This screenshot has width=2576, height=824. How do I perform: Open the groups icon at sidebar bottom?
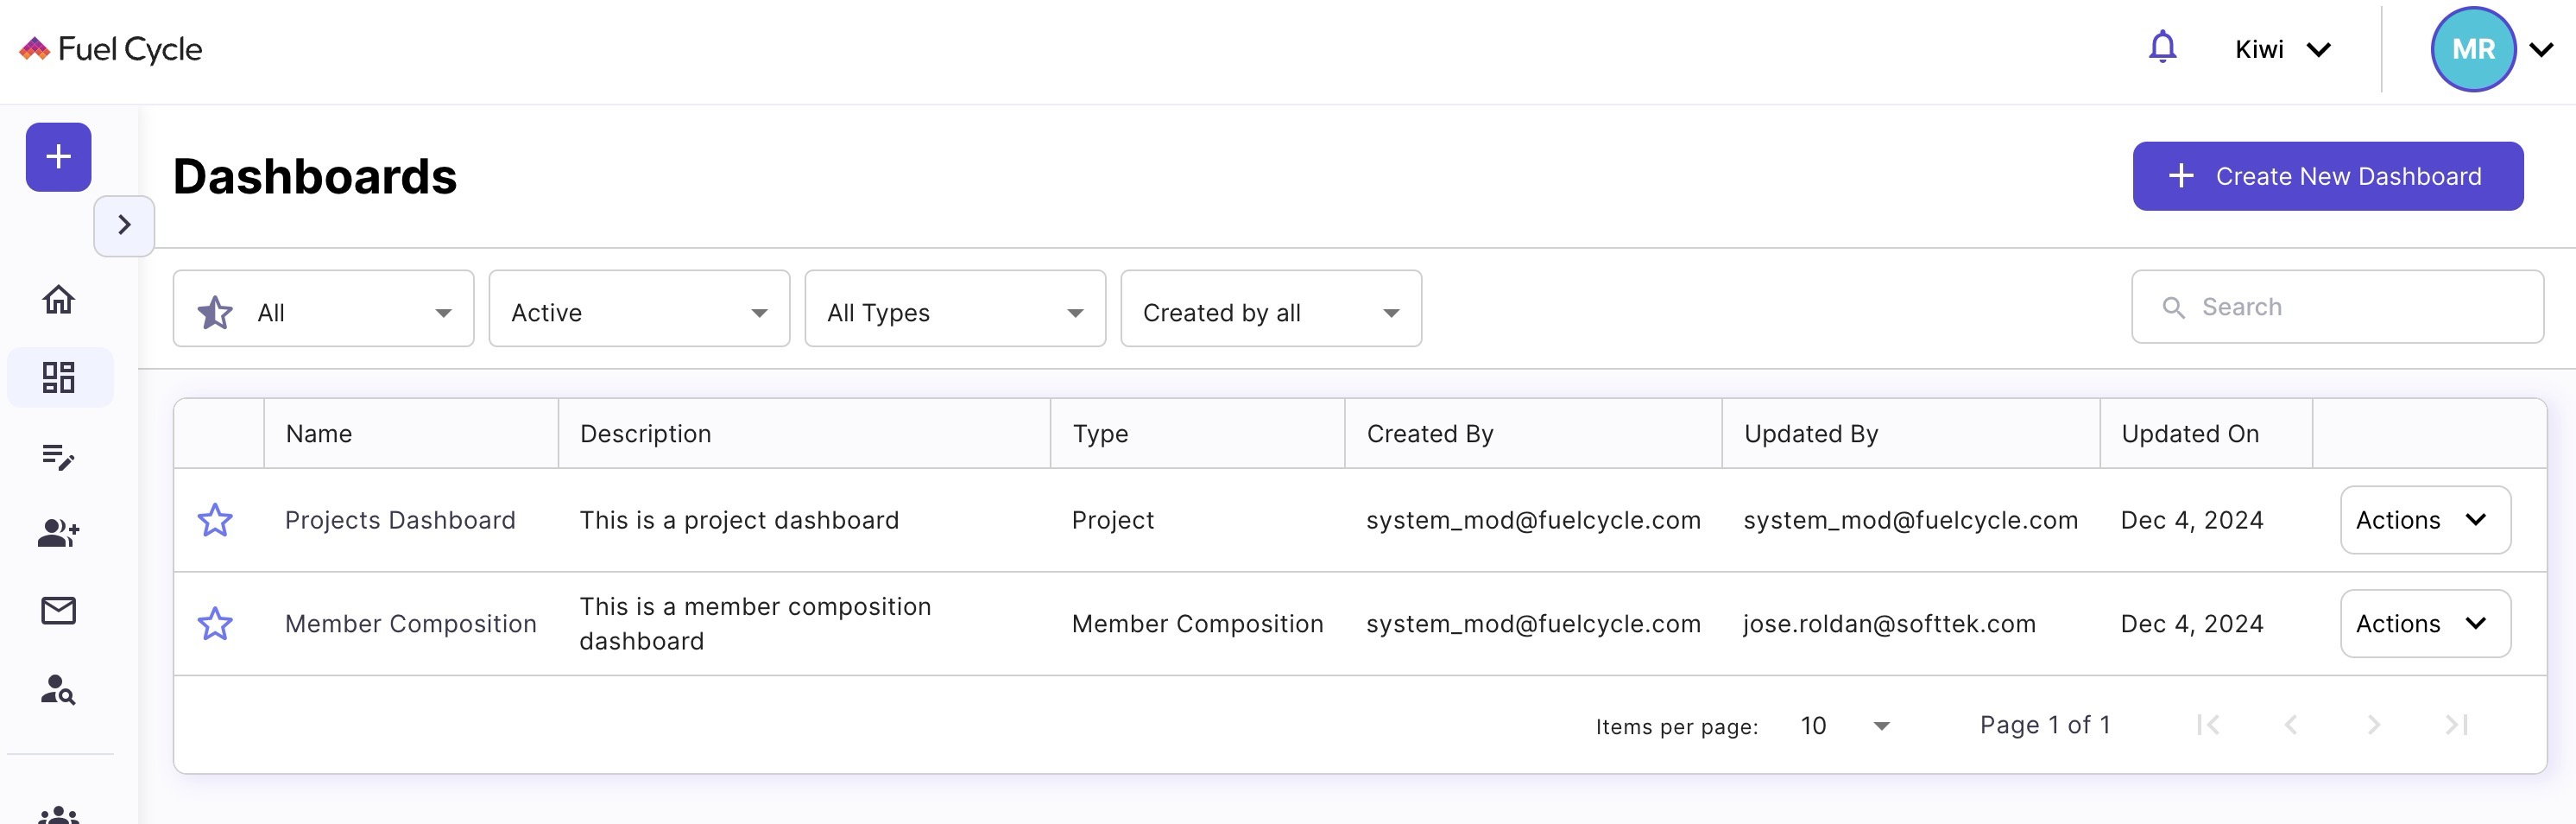point(58,814)
